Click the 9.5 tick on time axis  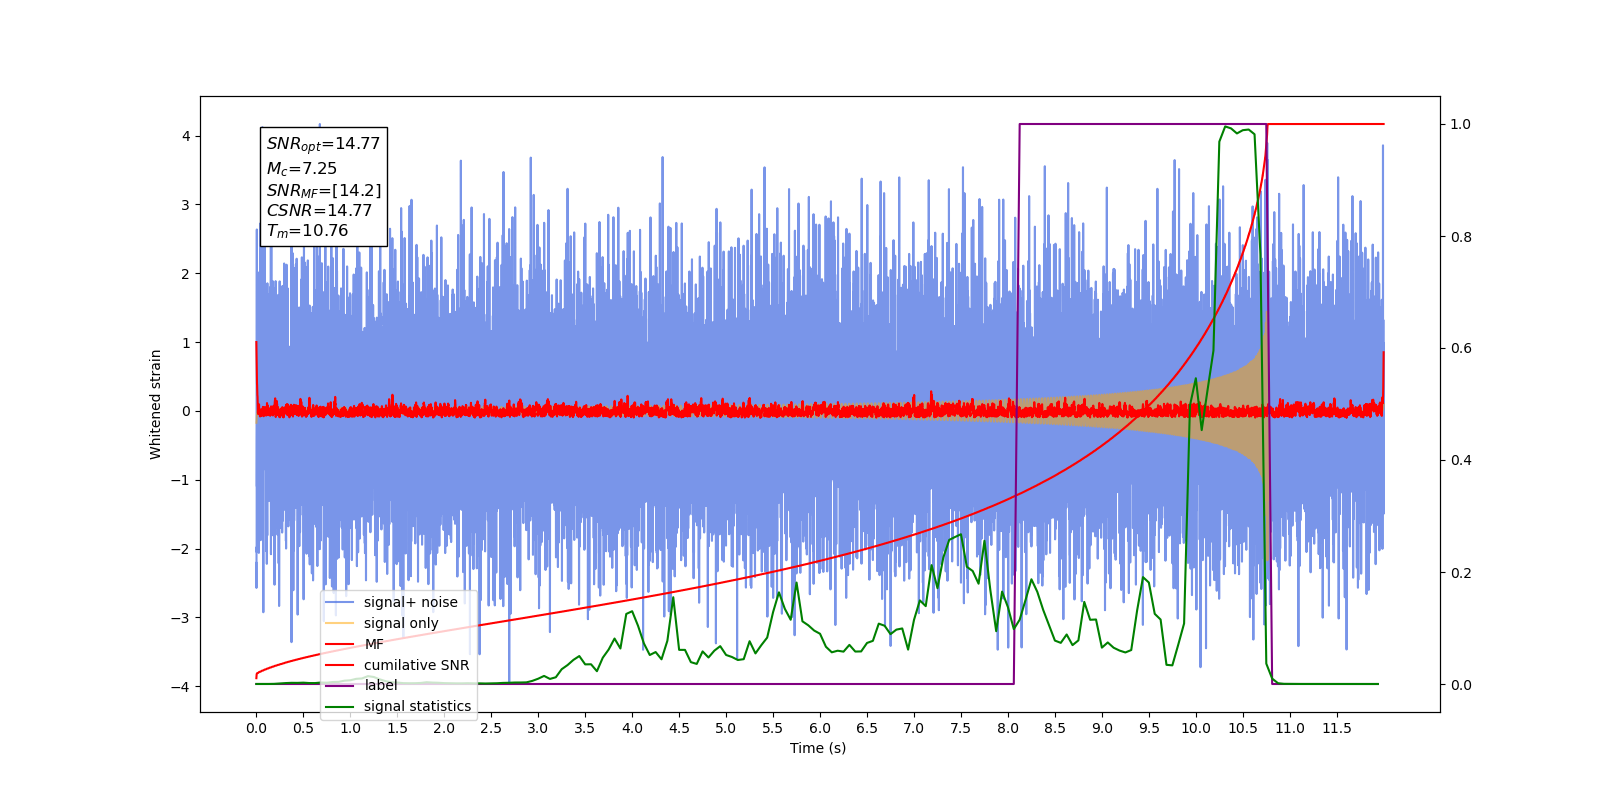[x=1149, y=728]
